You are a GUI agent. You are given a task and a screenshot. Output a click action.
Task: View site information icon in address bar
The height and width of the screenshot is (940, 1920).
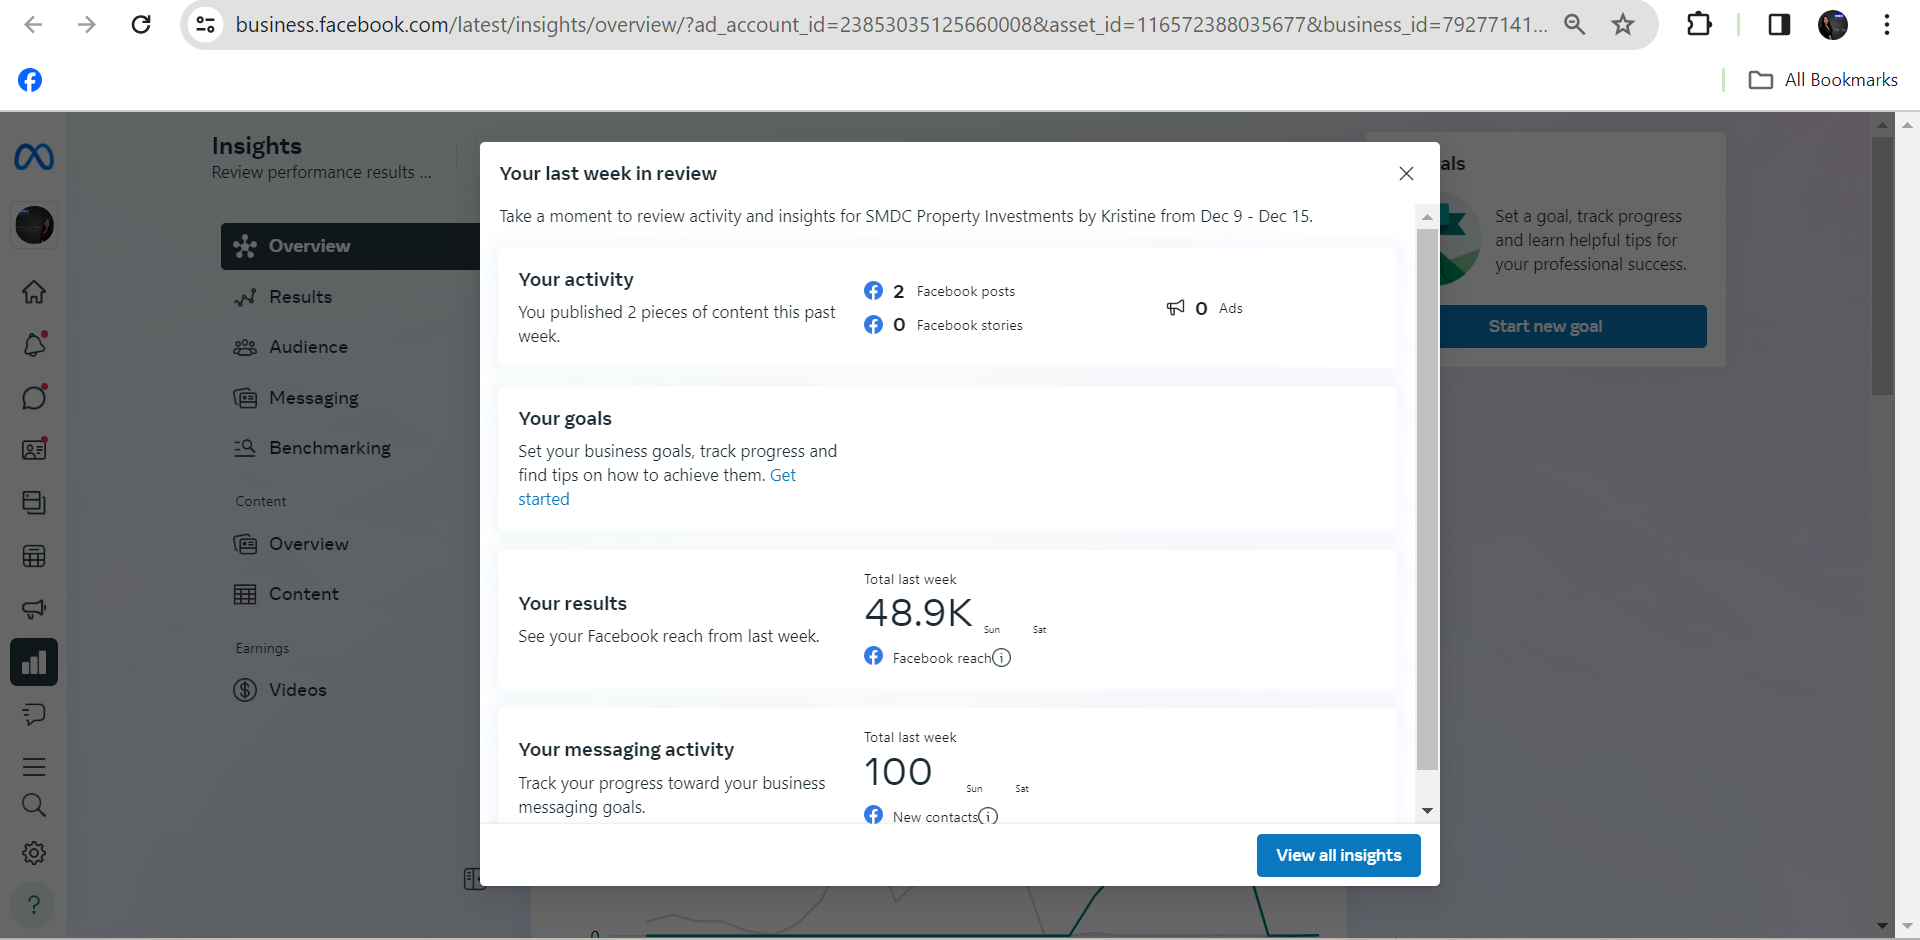point(206,24)
